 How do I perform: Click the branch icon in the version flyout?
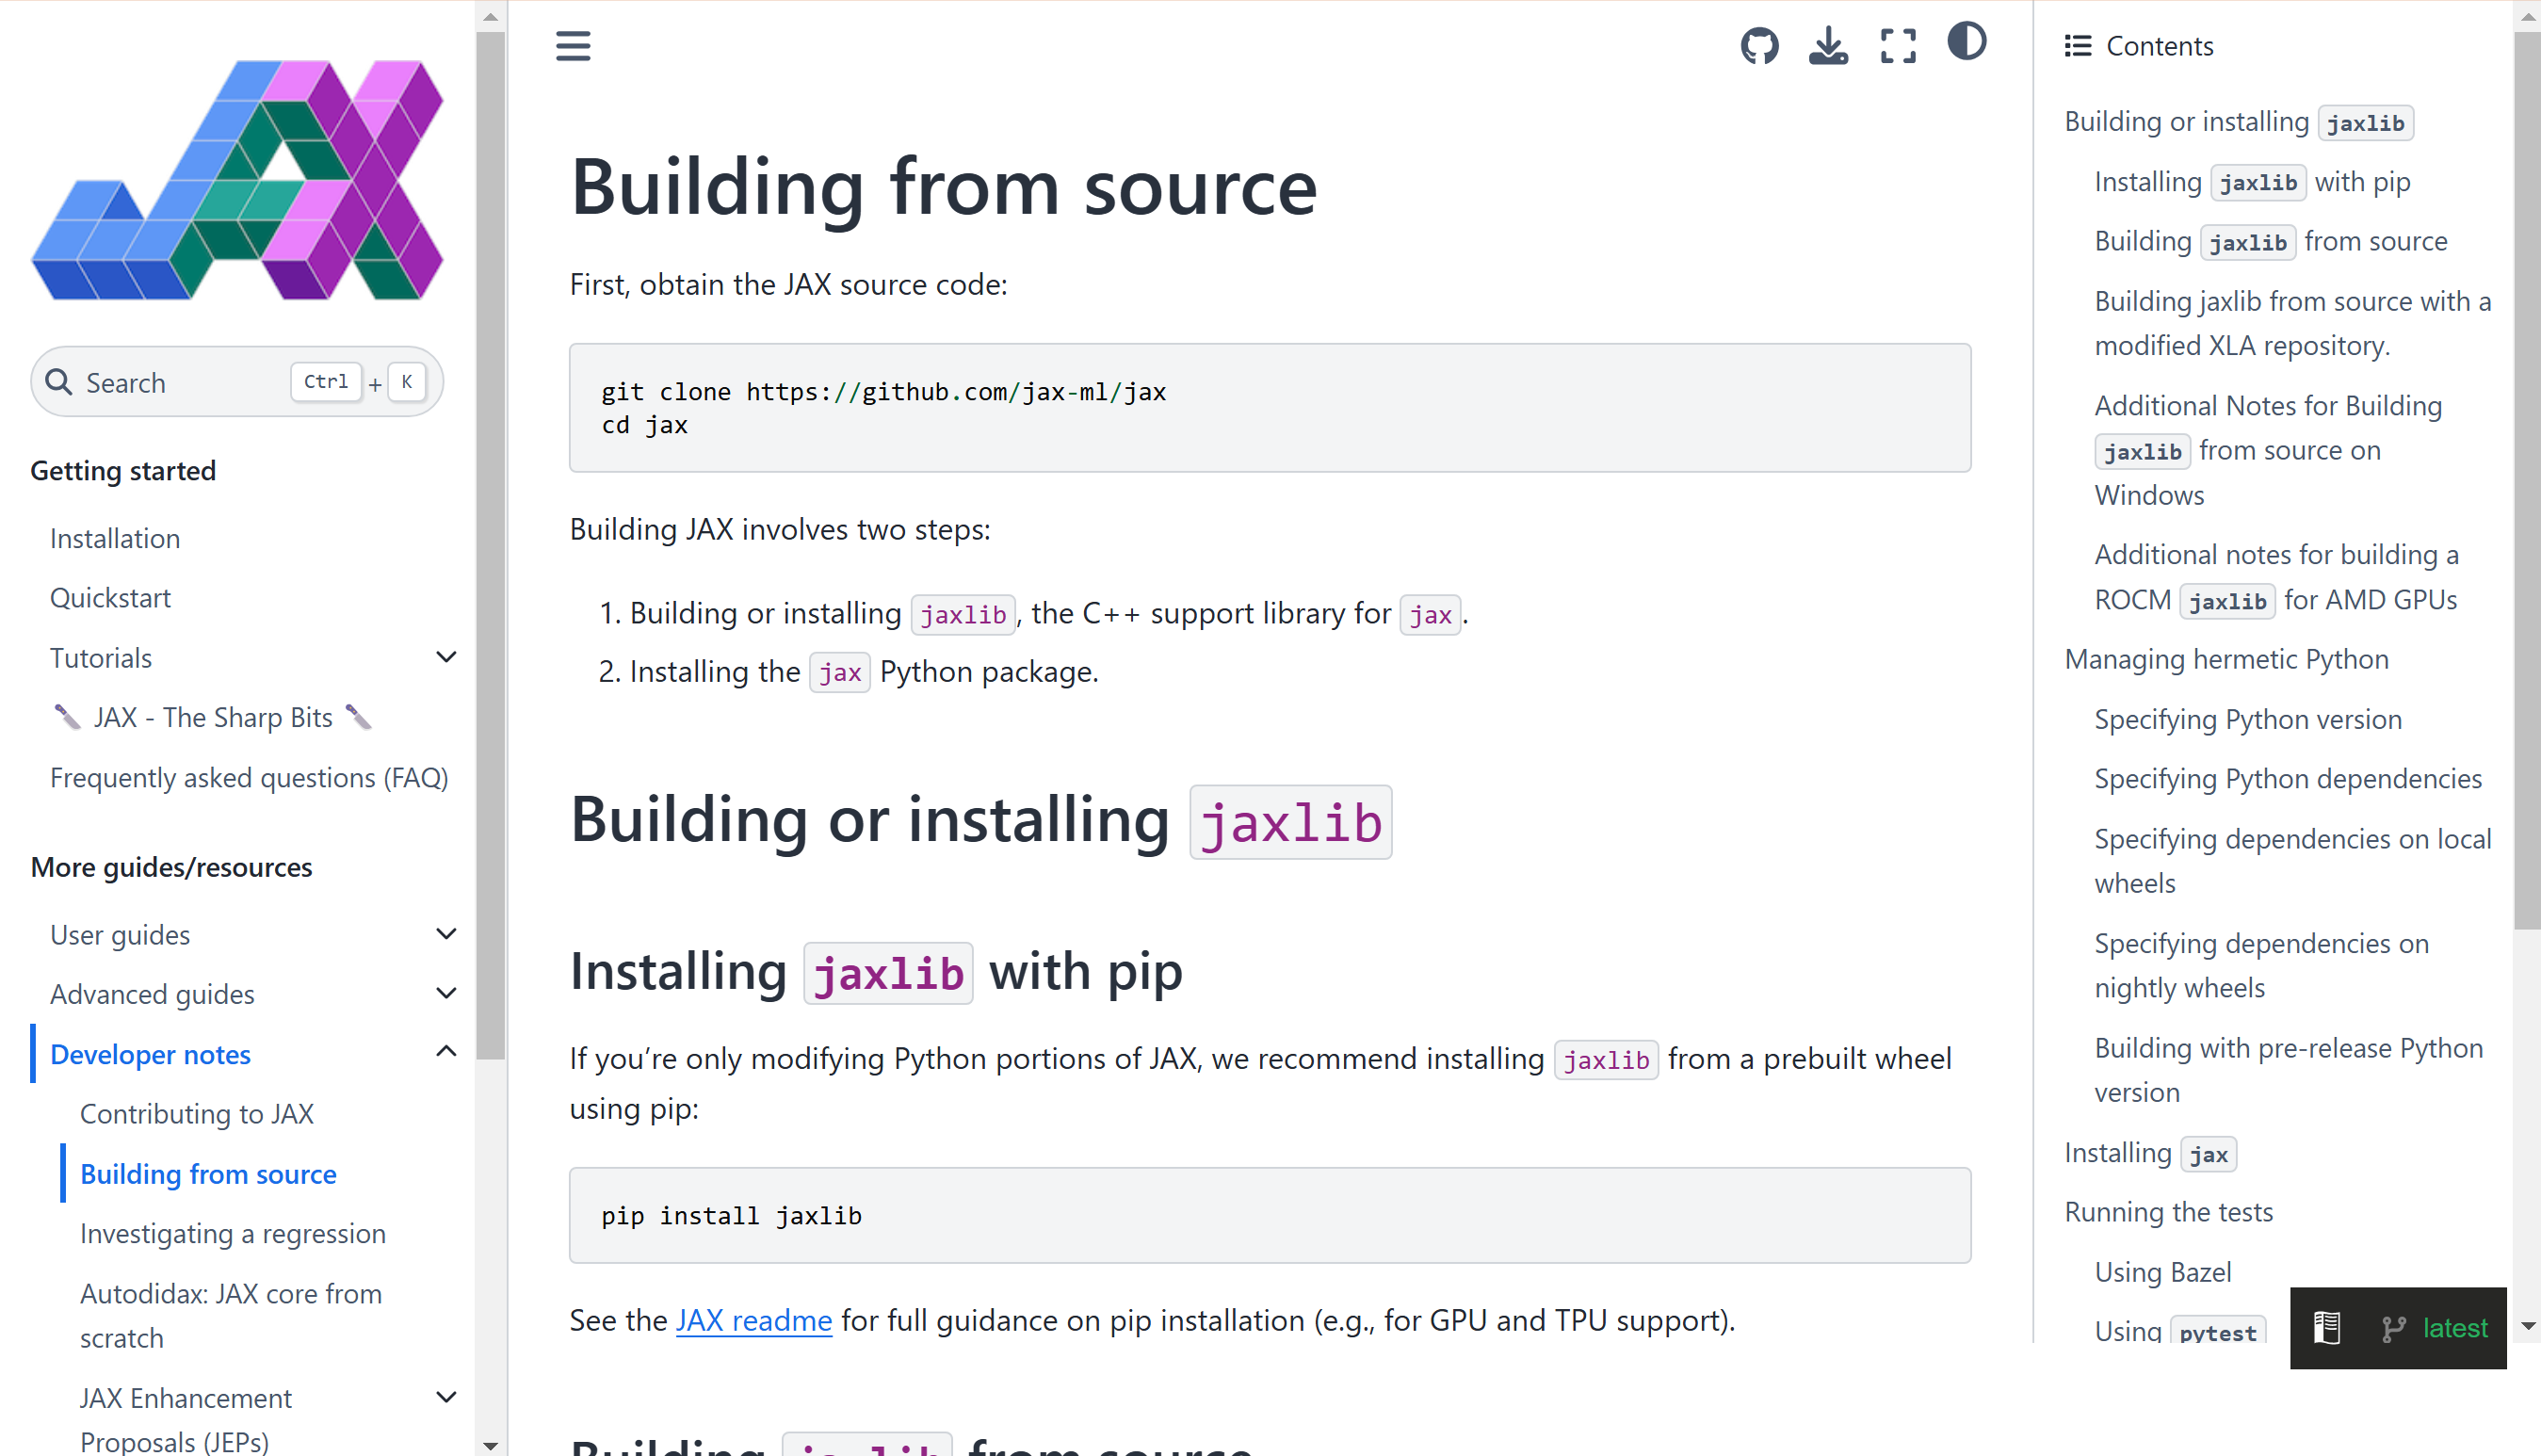2393,1328
